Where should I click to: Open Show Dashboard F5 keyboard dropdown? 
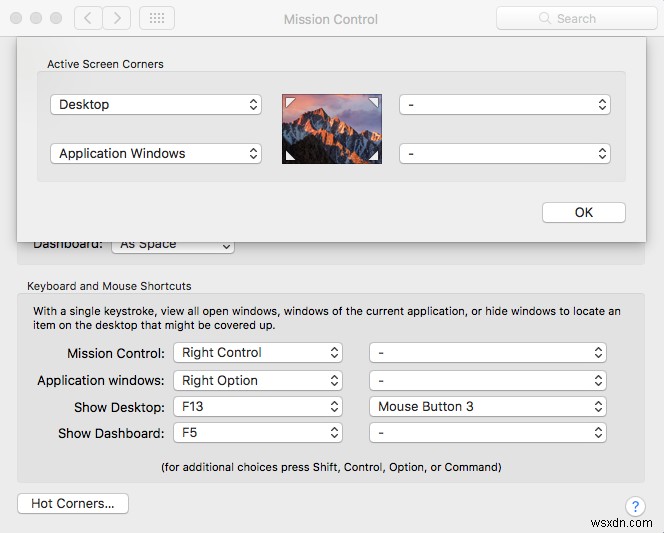257,433
